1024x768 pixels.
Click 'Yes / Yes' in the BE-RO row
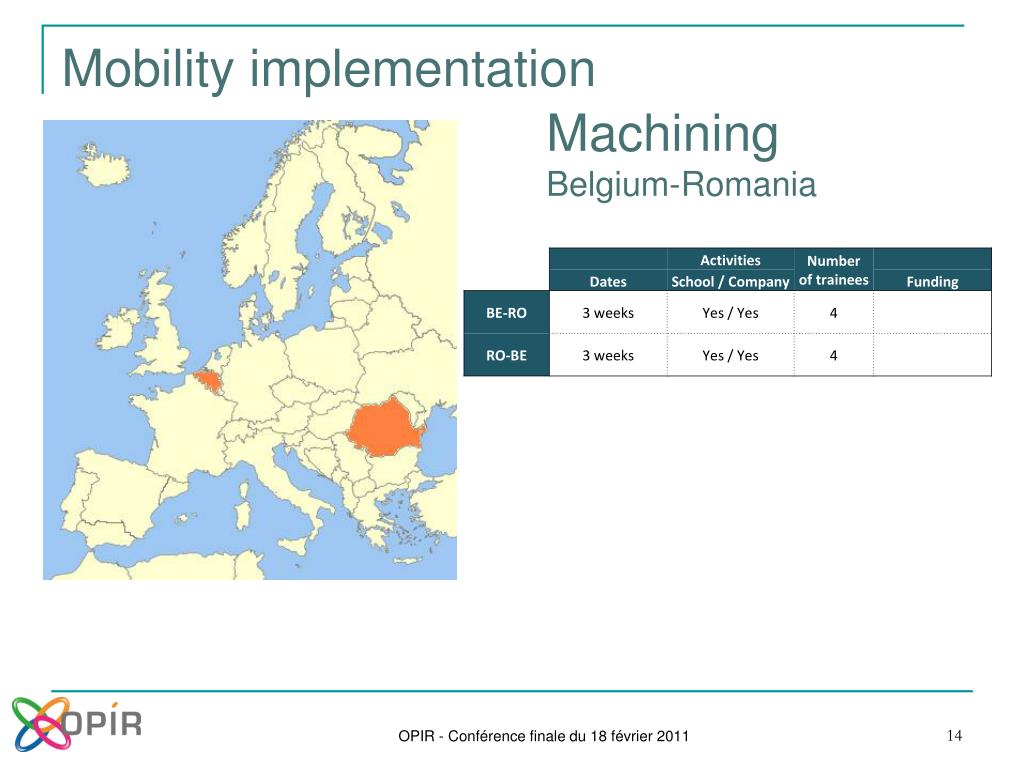point(730,313)
